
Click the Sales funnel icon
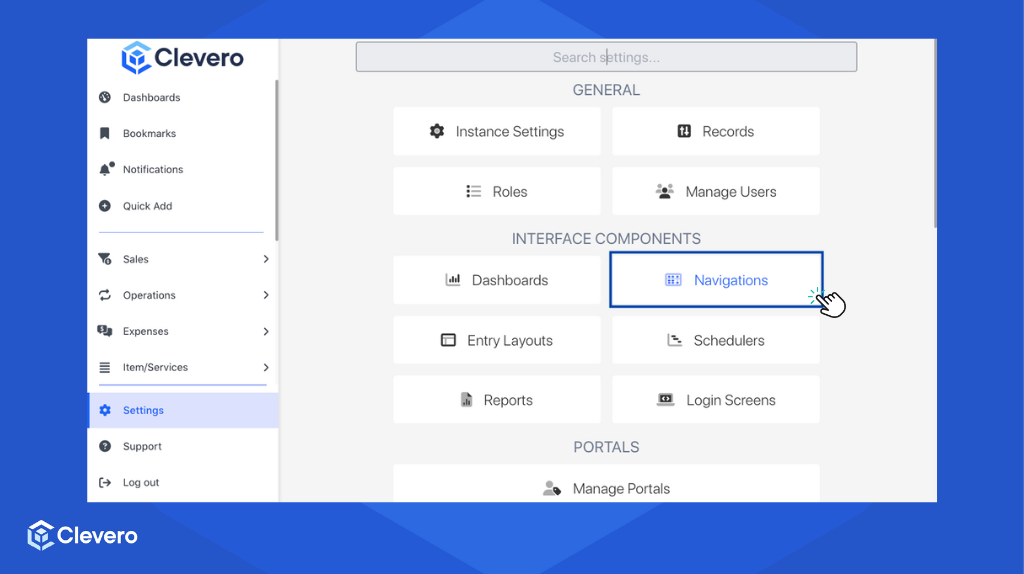tap(104, 259)
